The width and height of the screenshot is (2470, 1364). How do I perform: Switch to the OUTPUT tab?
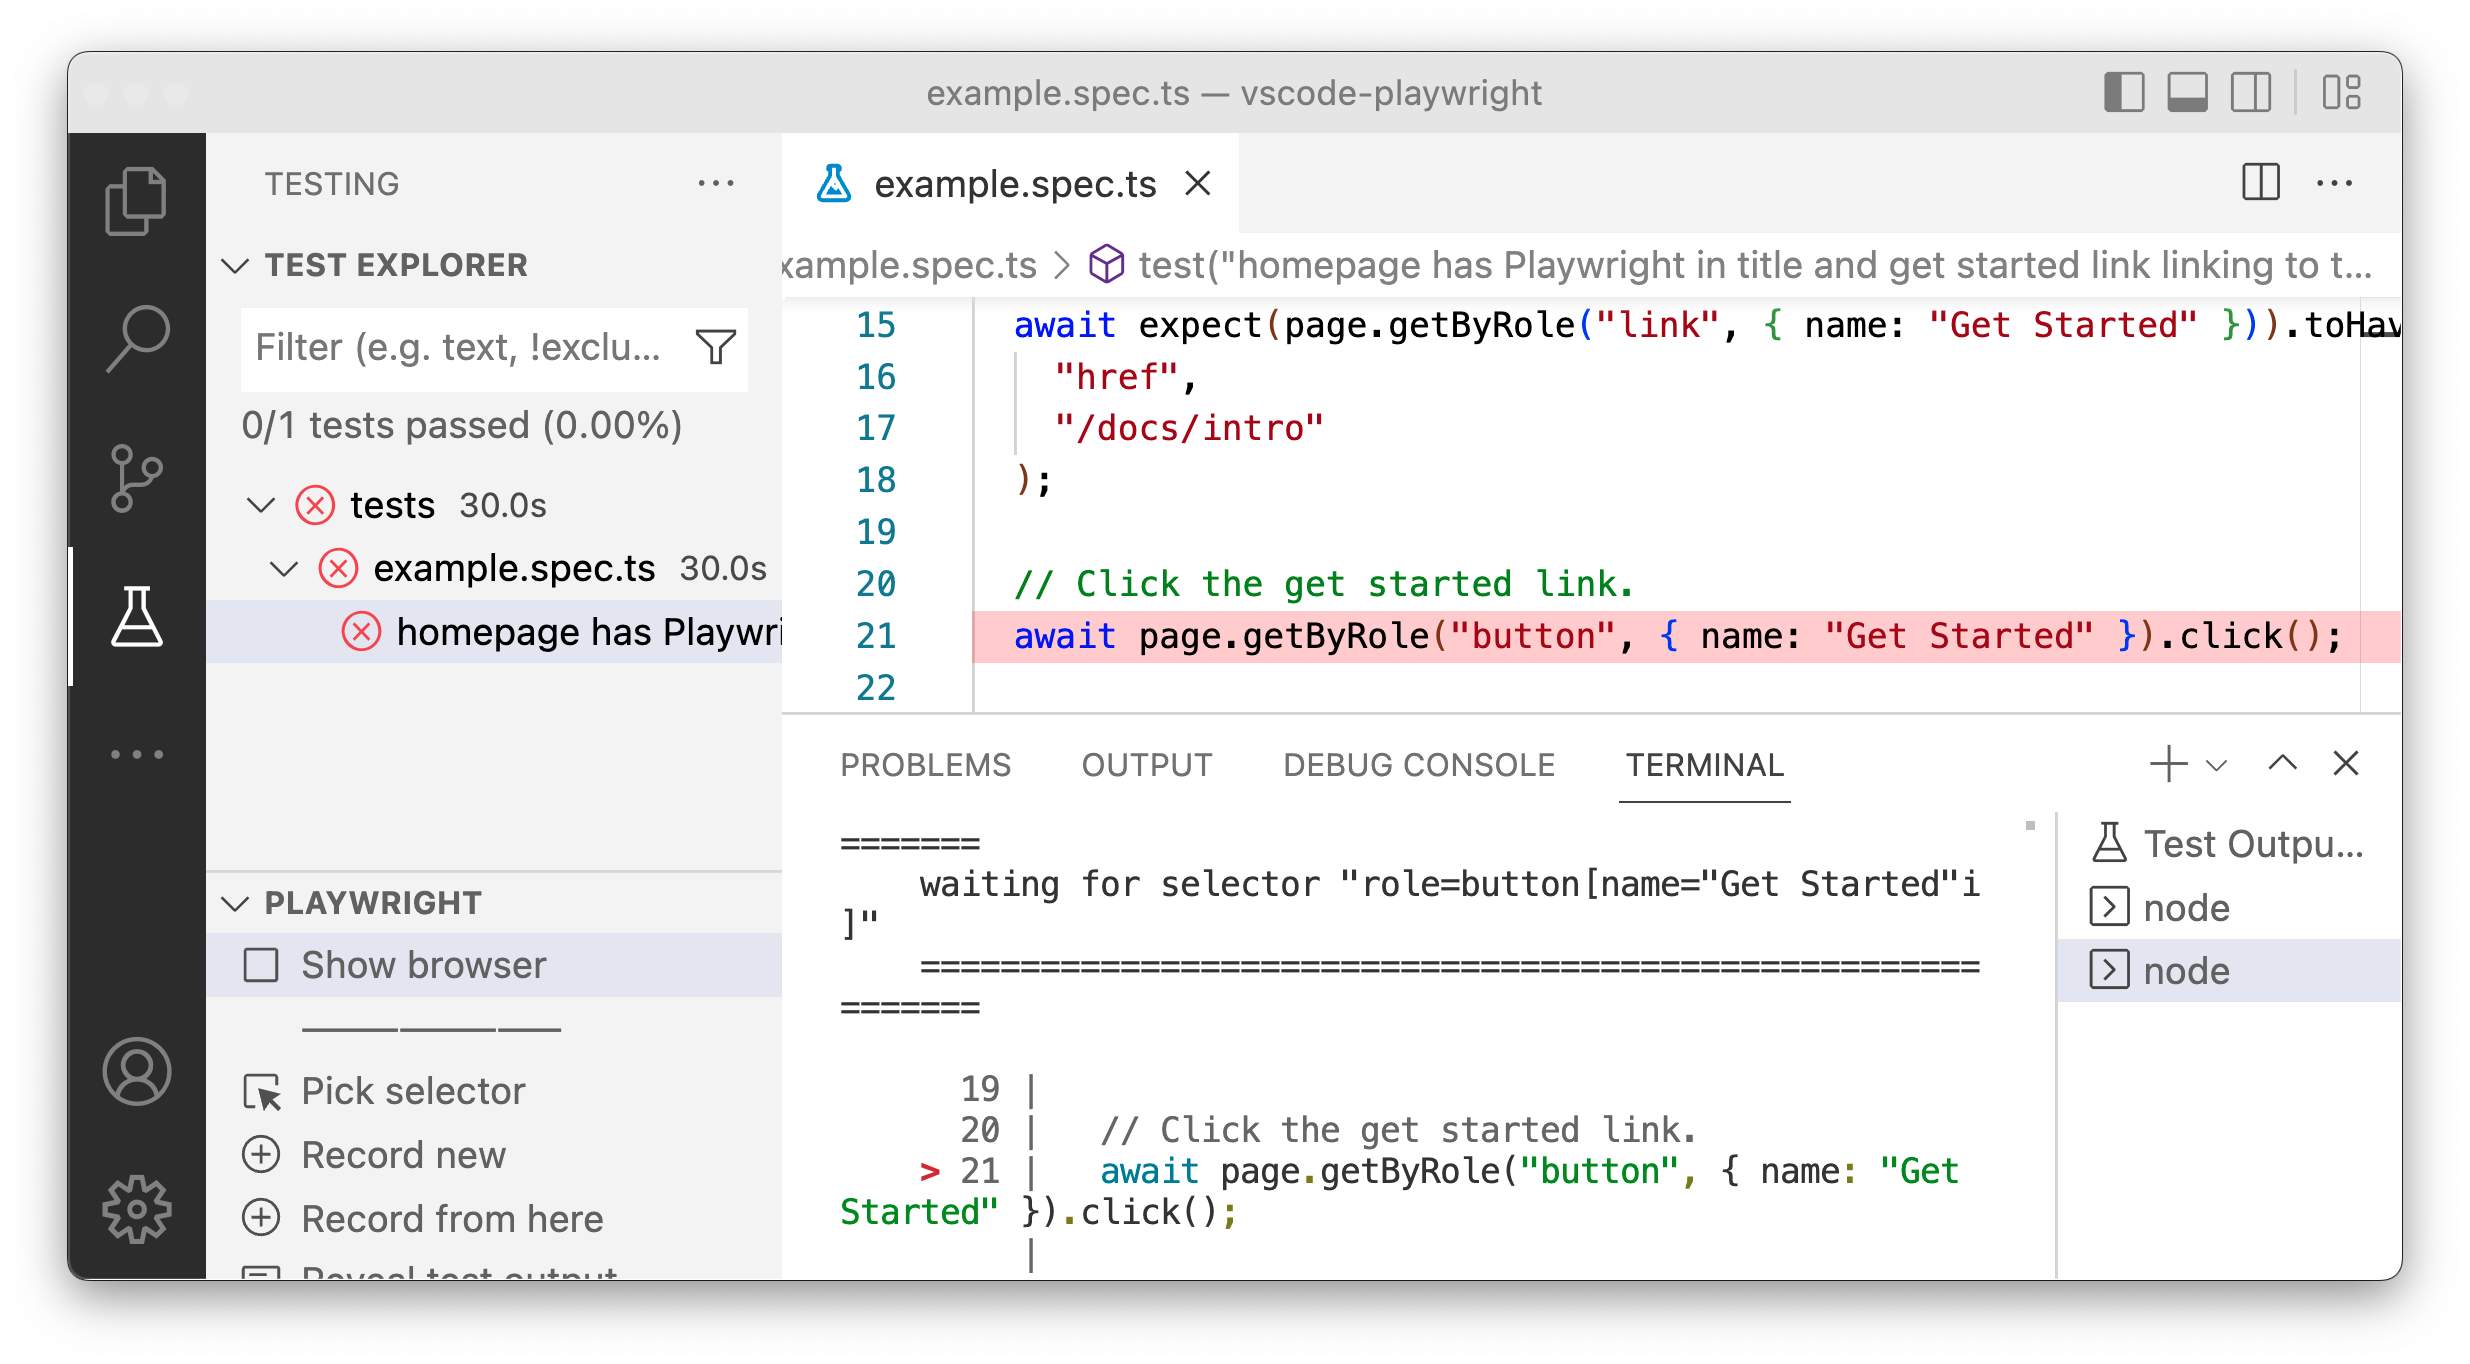(1147, 765)
